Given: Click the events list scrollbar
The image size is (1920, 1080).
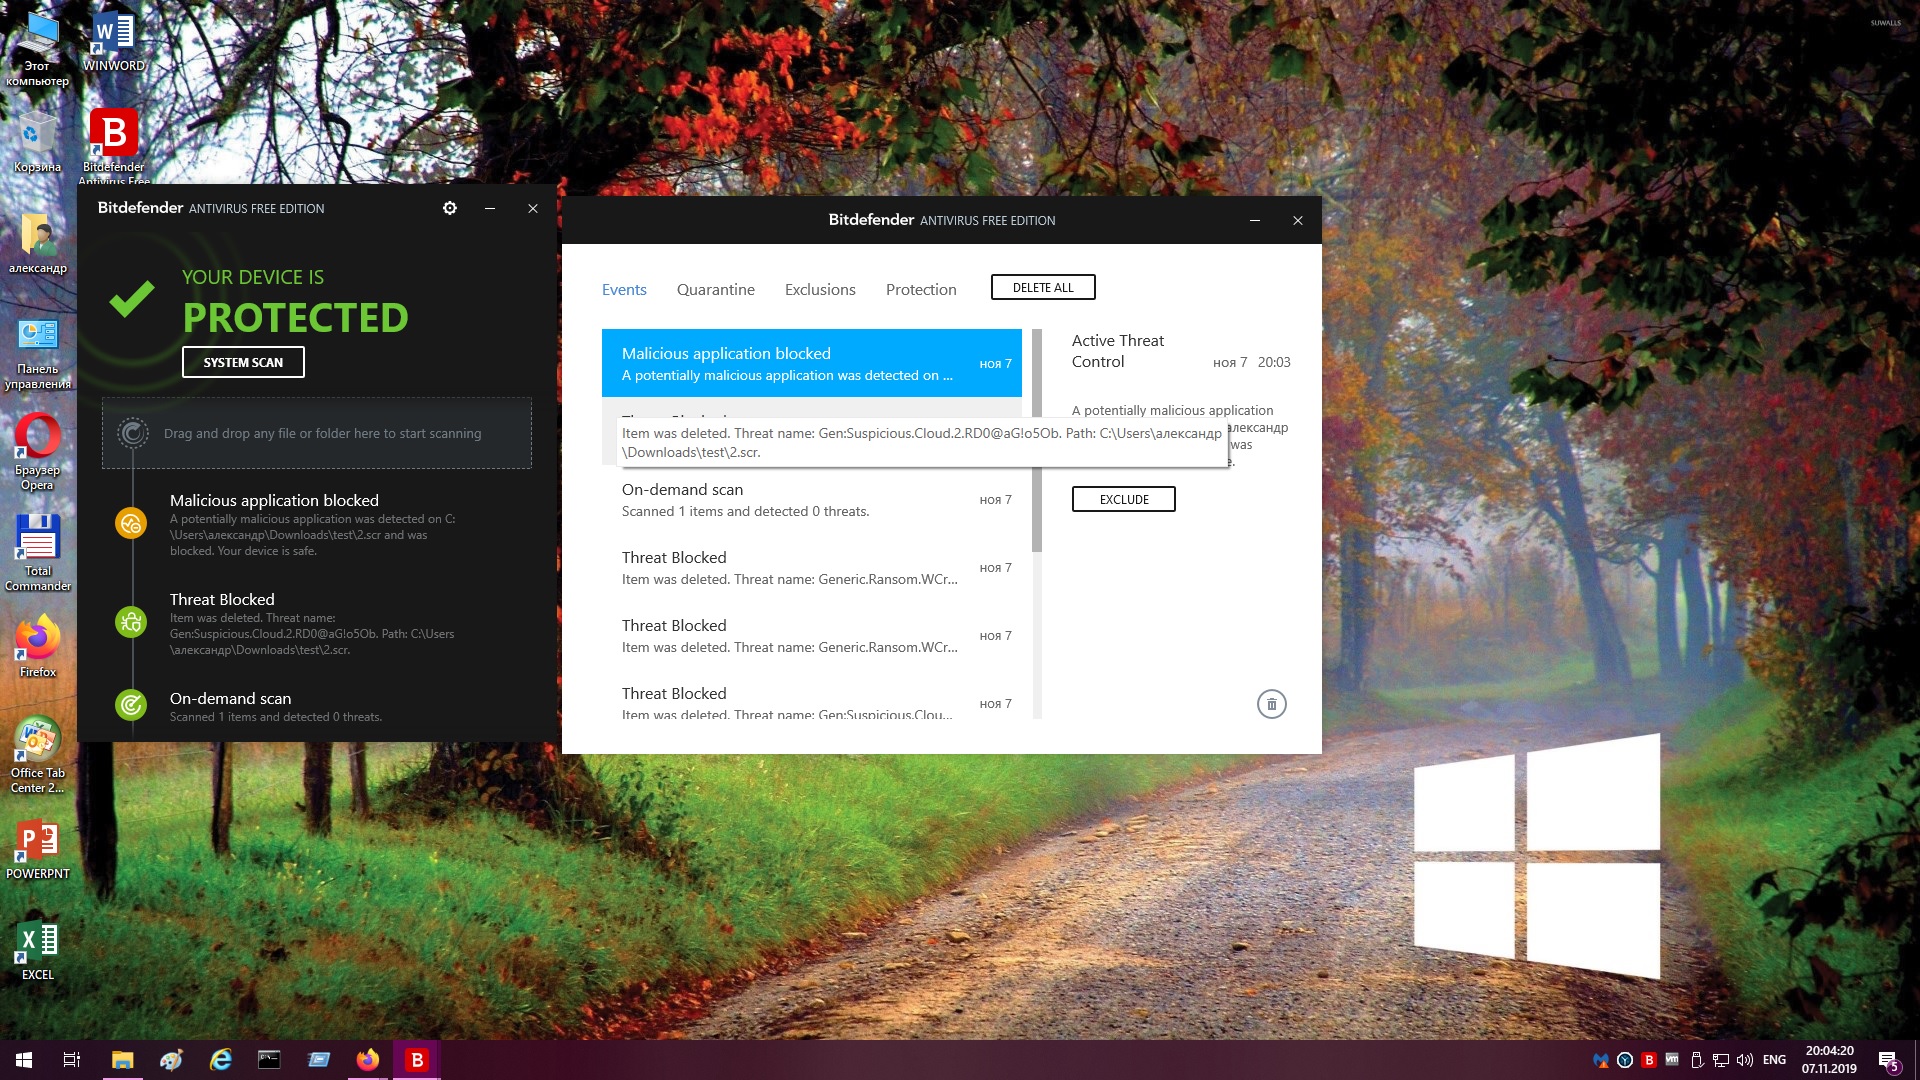Looking at the screenshot, I should [x=1037, y=440].
